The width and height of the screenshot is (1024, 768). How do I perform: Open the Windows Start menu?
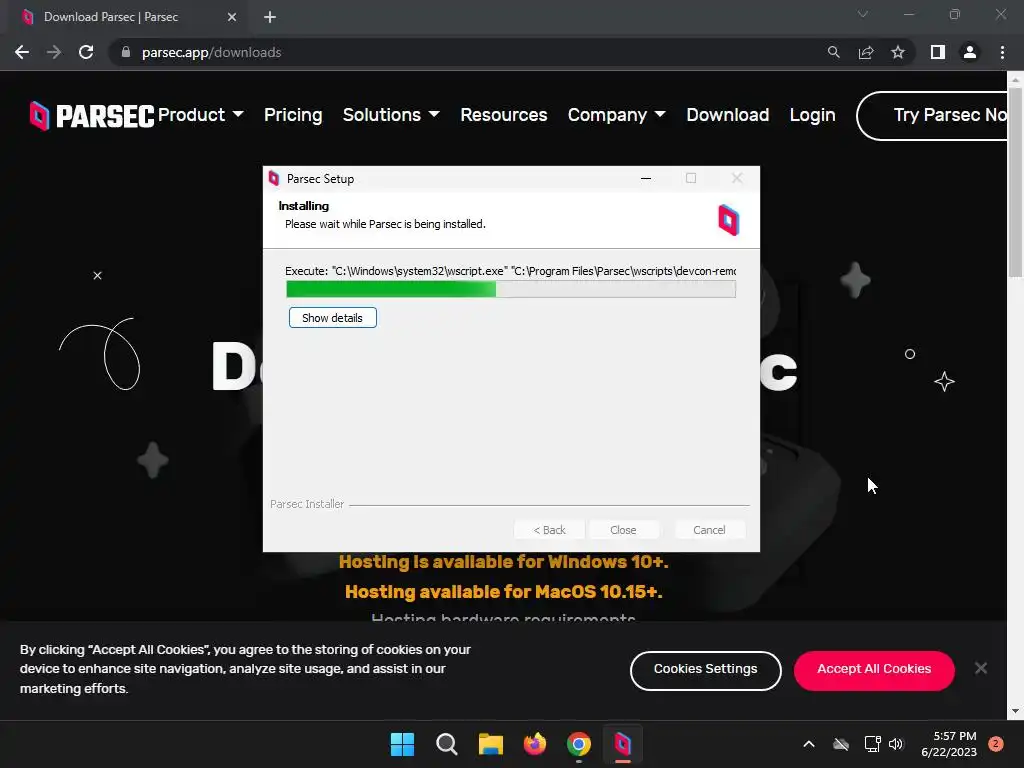point(402,744)
